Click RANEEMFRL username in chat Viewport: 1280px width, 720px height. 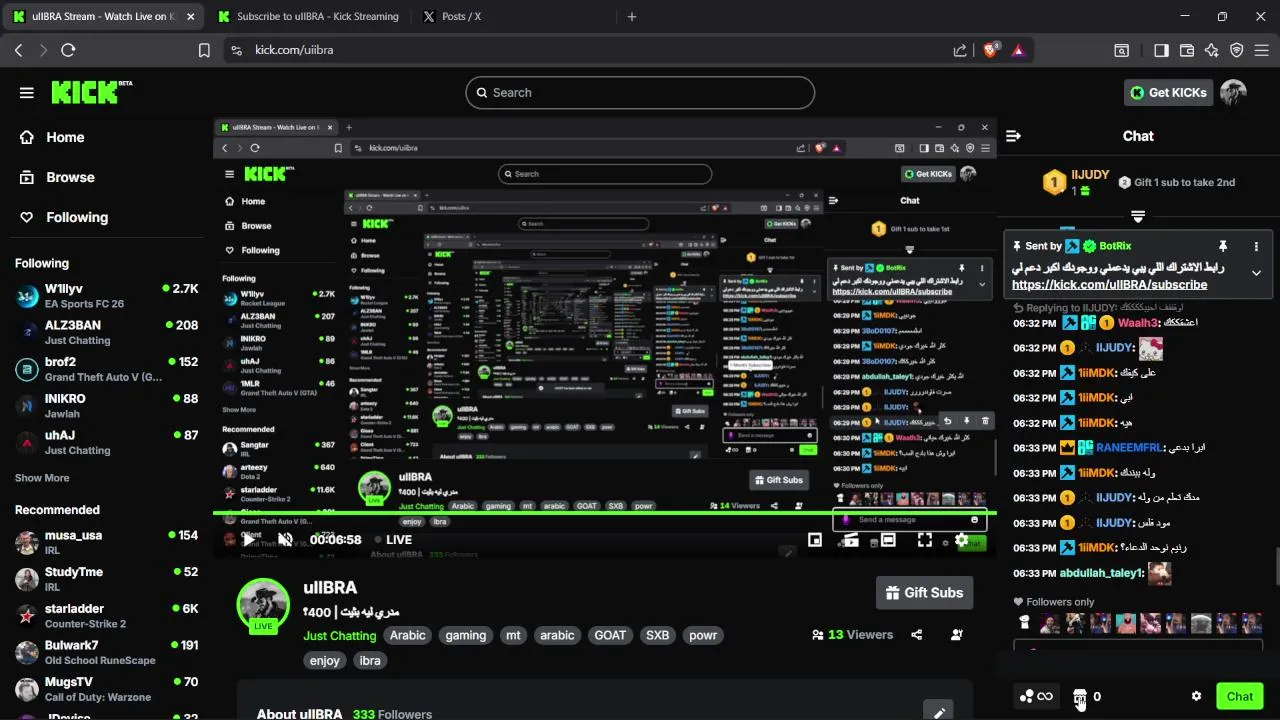[x=1129, y=448]
